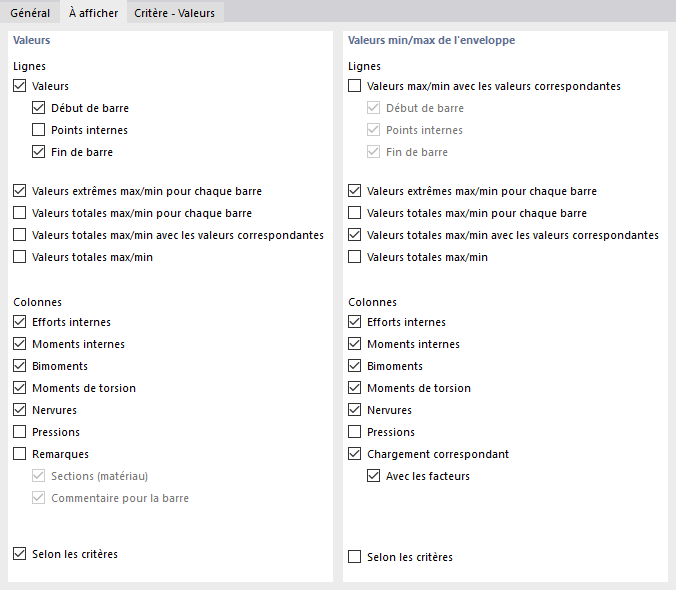Enable envelope Valeurs max/min avec valeurs correspondantes
This screenshot has height=590, width=676.
355,87
